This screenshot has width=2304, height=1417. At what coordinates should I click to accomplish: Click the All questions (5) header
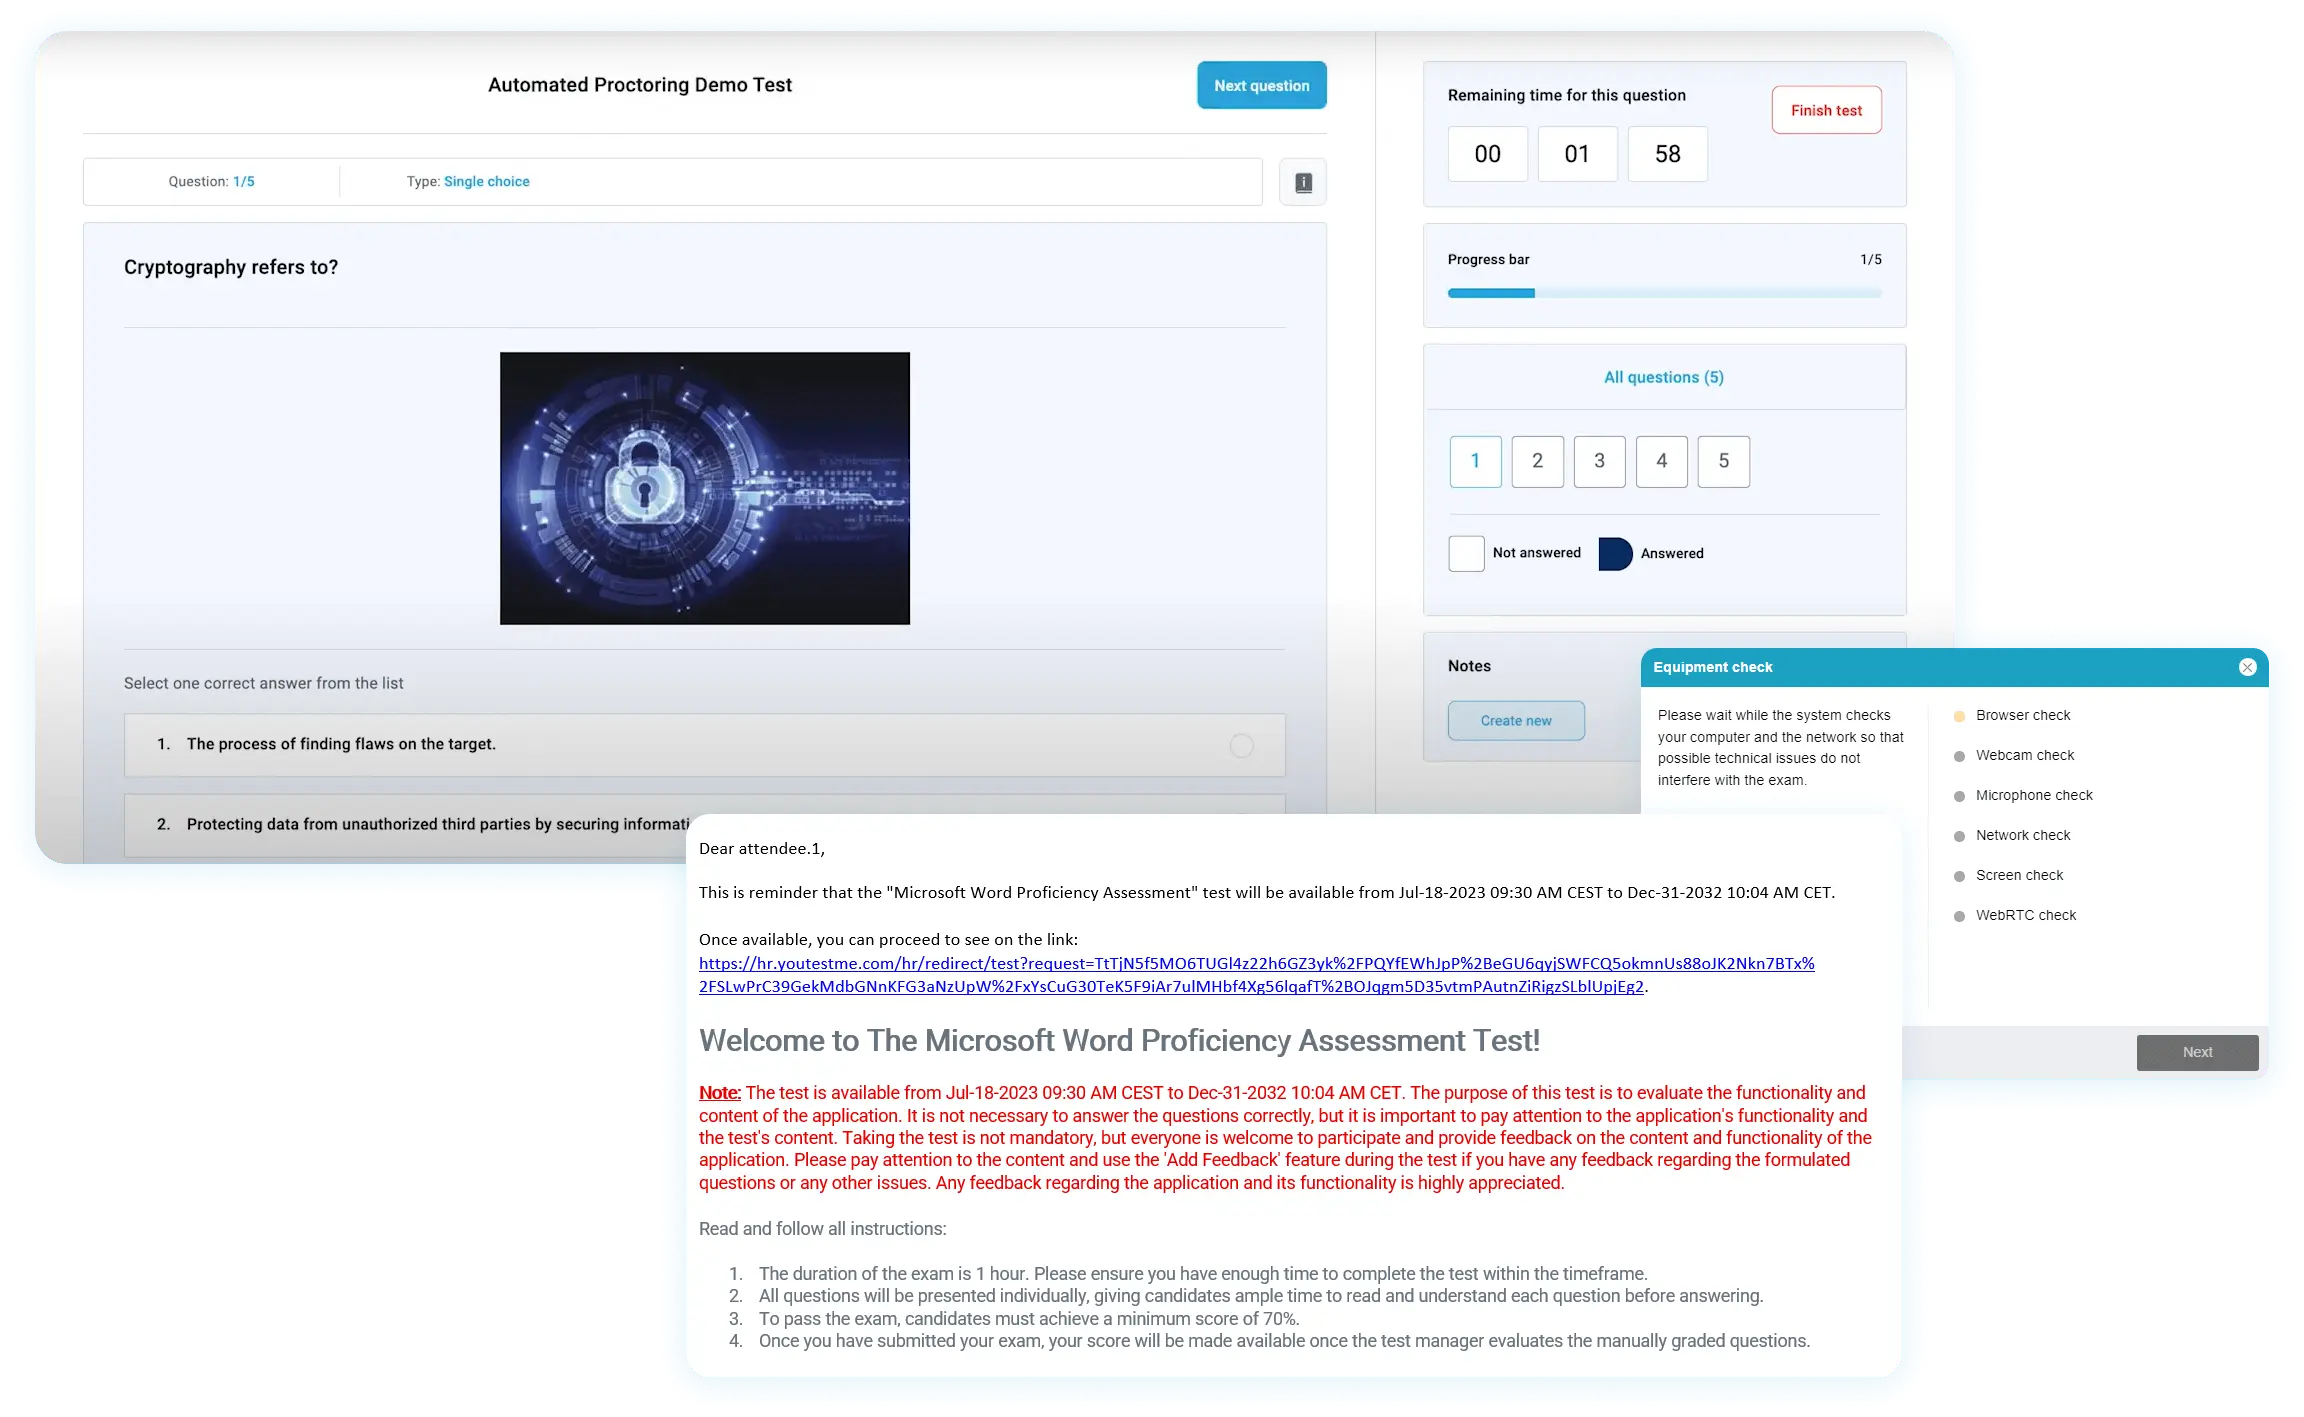pyautogui.click(x=1663, y=377)
